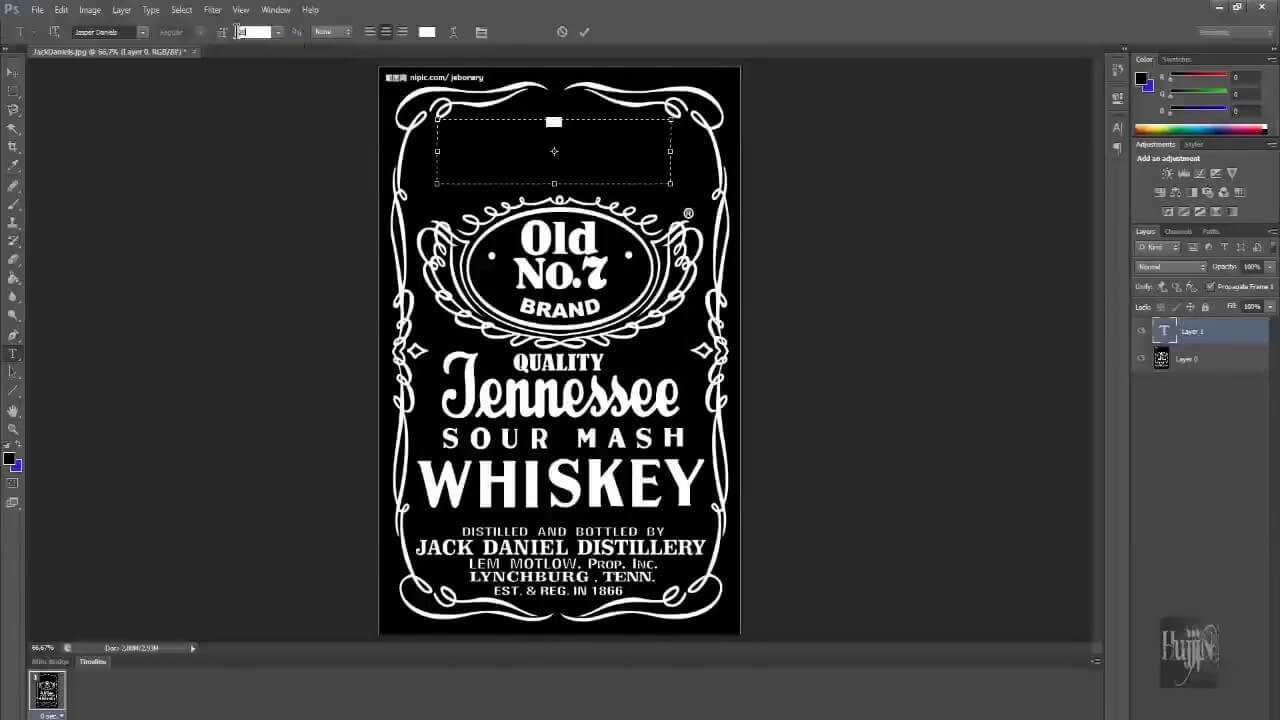
Task: Open the anti-aliasing method dropdown
Action: click(x=332, y=32)
